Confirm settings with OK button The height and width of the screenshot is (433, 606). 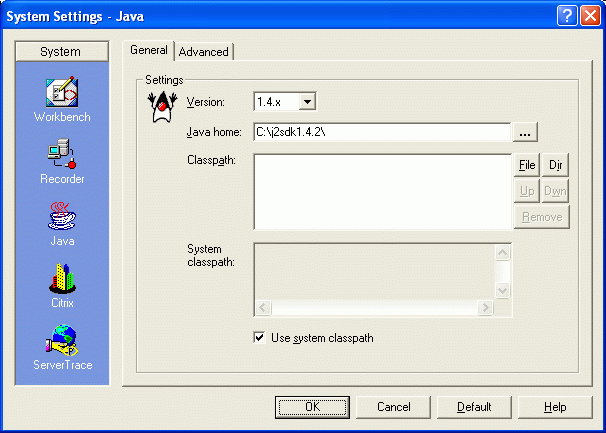[x=312, y=407]
